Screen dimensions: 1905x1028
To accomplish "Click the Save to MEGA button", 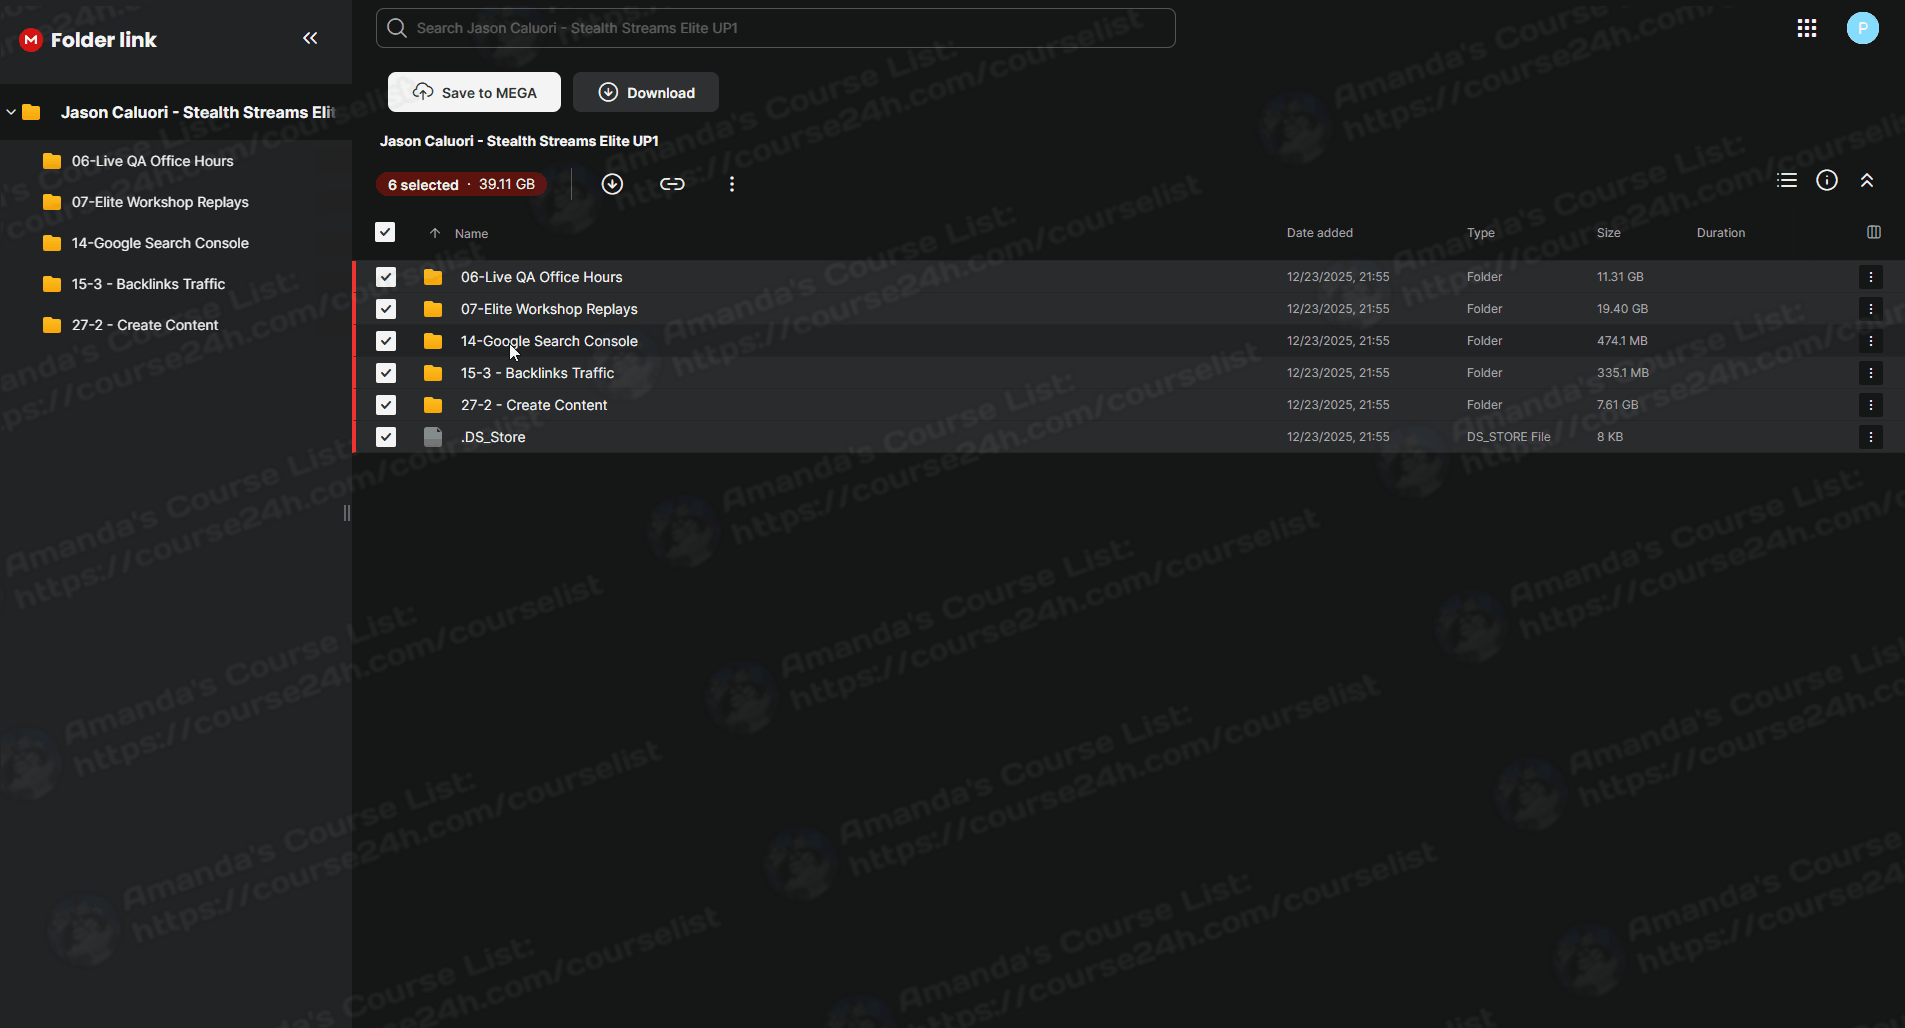I will tap(474, 92).
